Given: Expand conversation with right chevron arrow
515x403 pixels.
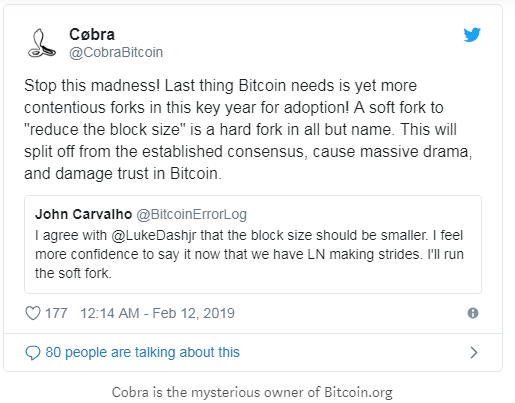Looking at the screenshot, I should point(474,352).
